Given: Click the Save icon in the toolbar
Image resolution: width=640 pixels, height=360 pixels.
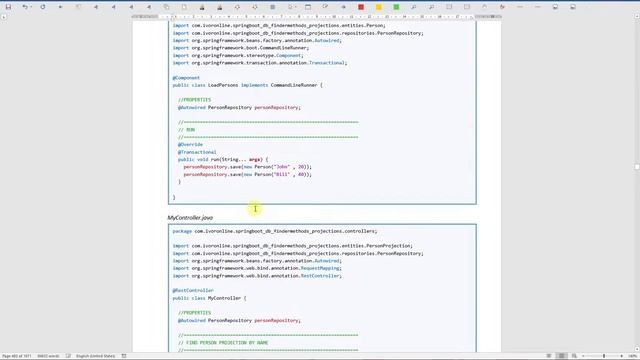Looking at the screenshot, I should coord(8,7).
